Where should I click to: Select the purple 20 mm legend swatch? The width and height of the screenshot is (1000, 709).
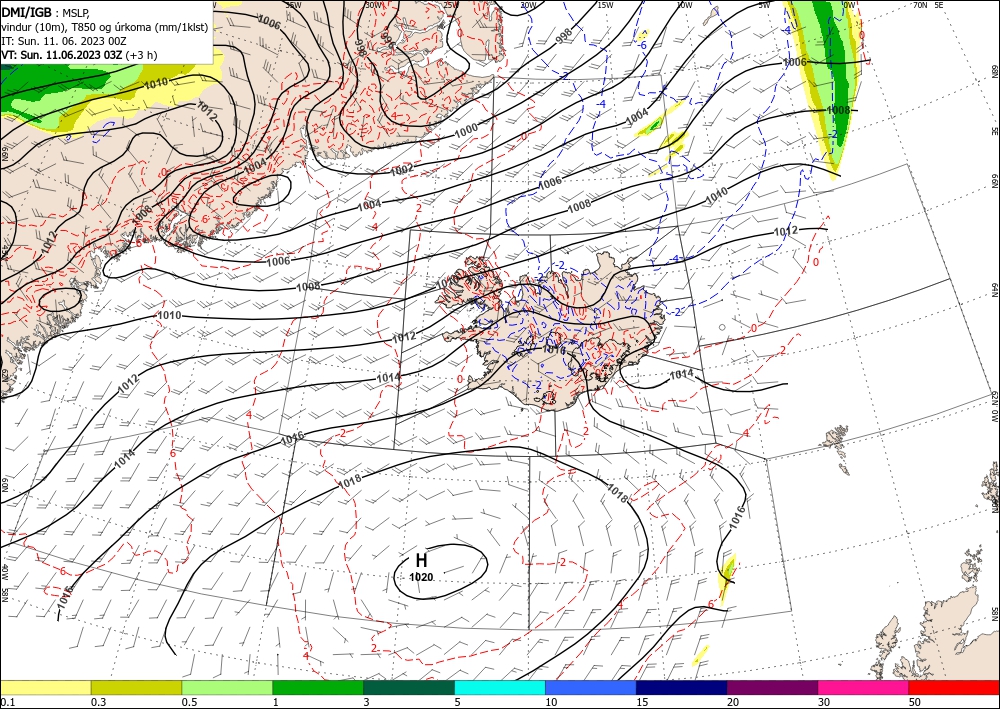(x=772, y=687)
